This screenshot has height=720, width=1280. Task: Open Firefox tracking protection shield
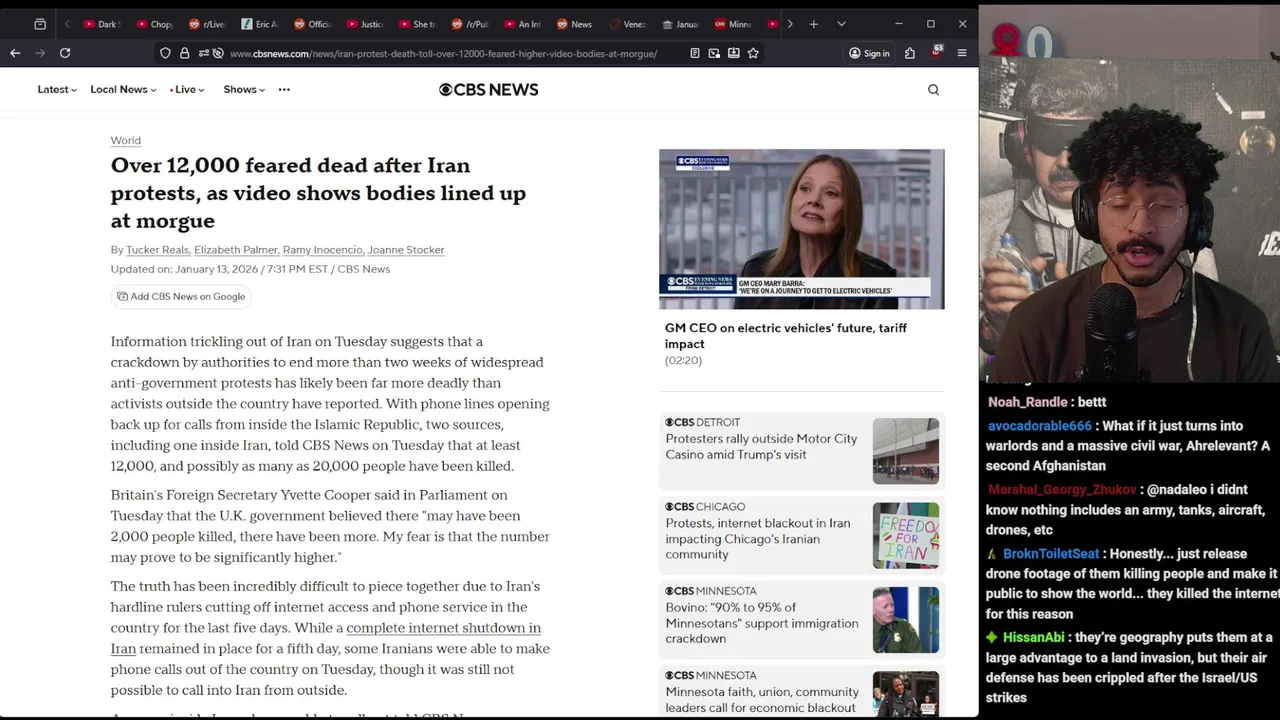pos(165,53)
